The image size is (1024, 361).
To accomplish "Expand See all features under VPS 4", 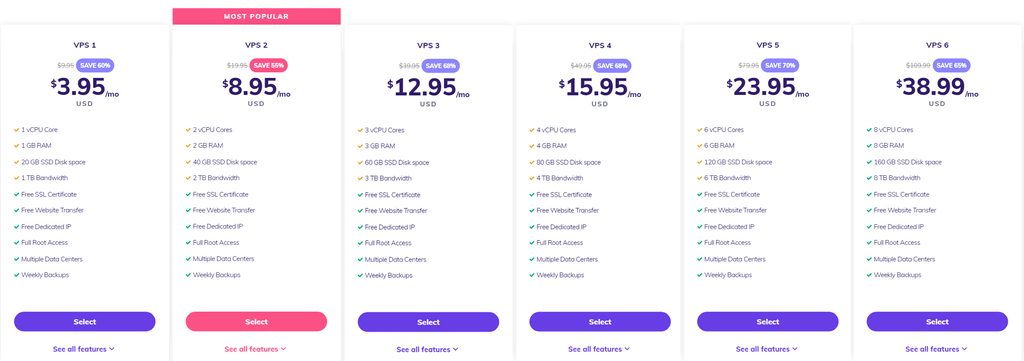I will 599,349.
